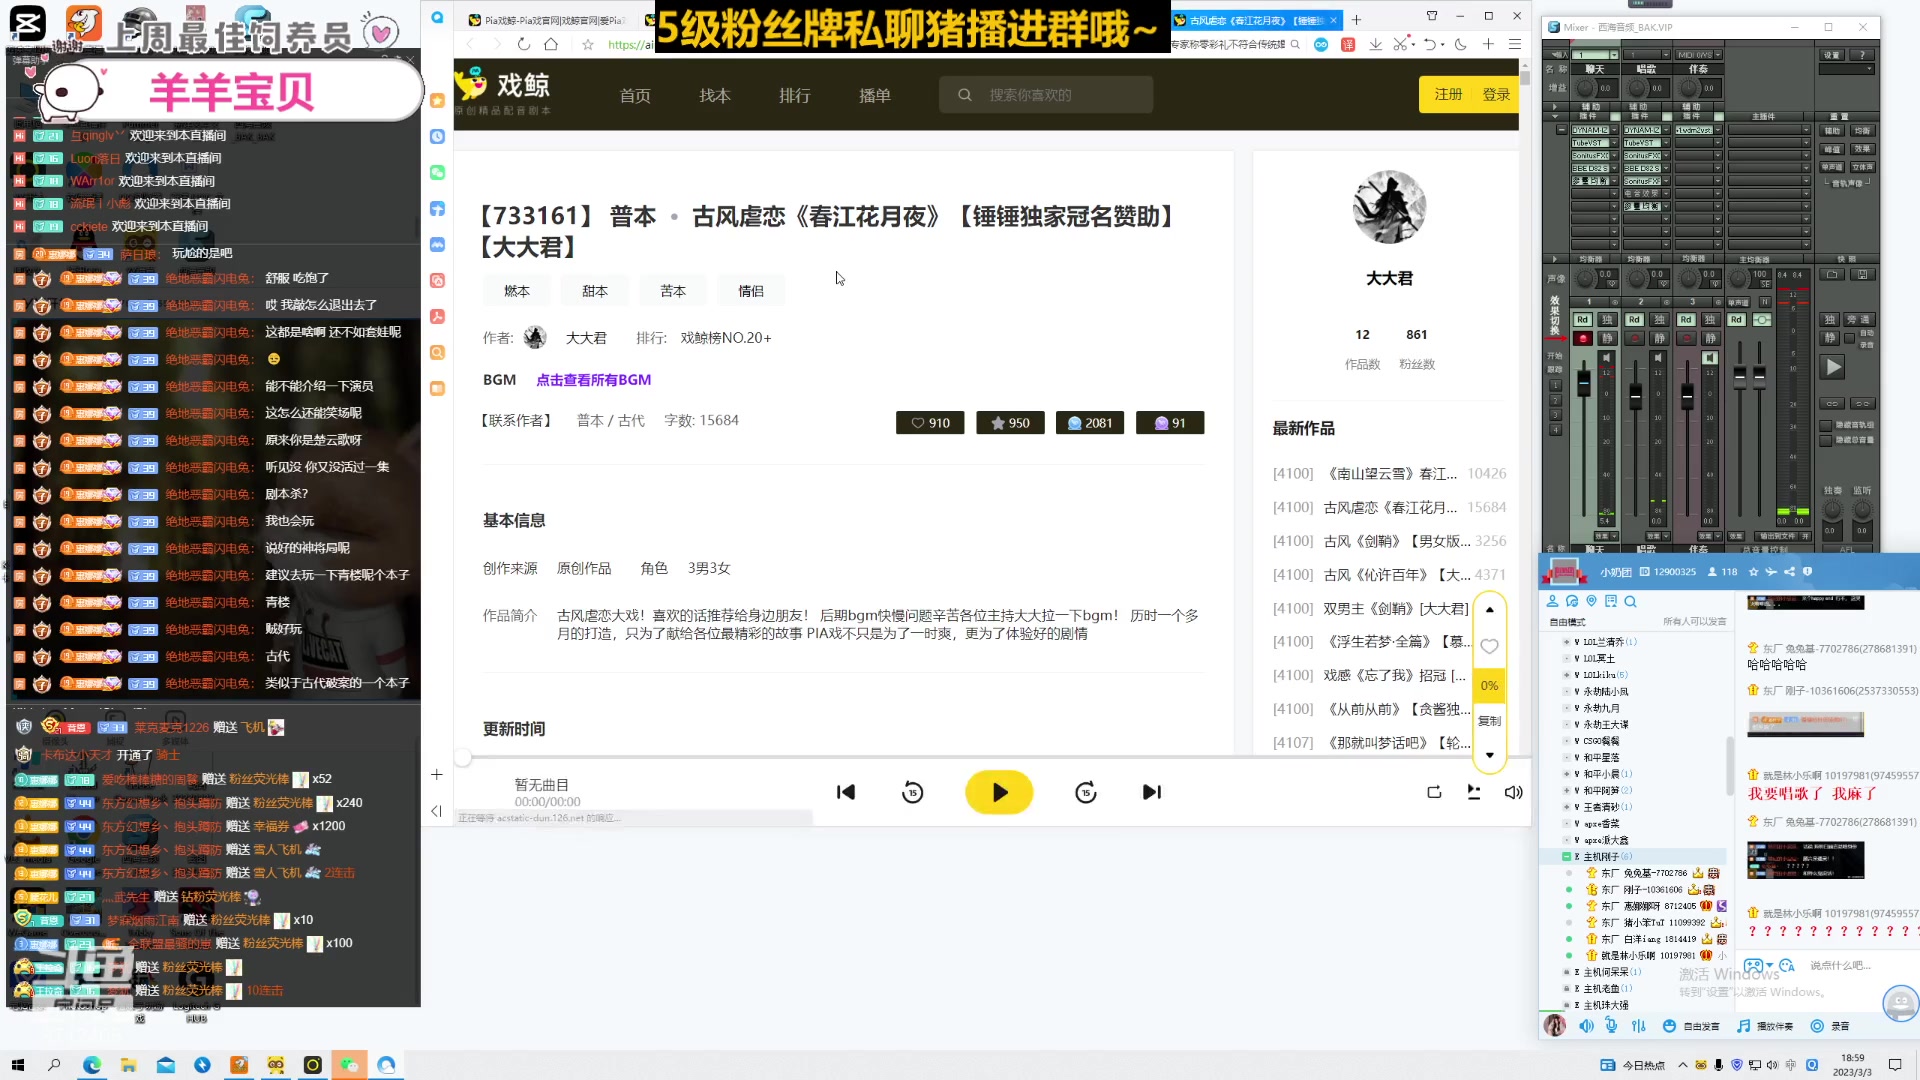Open the PDF tool in the browser sidebar

coord(437,316)
